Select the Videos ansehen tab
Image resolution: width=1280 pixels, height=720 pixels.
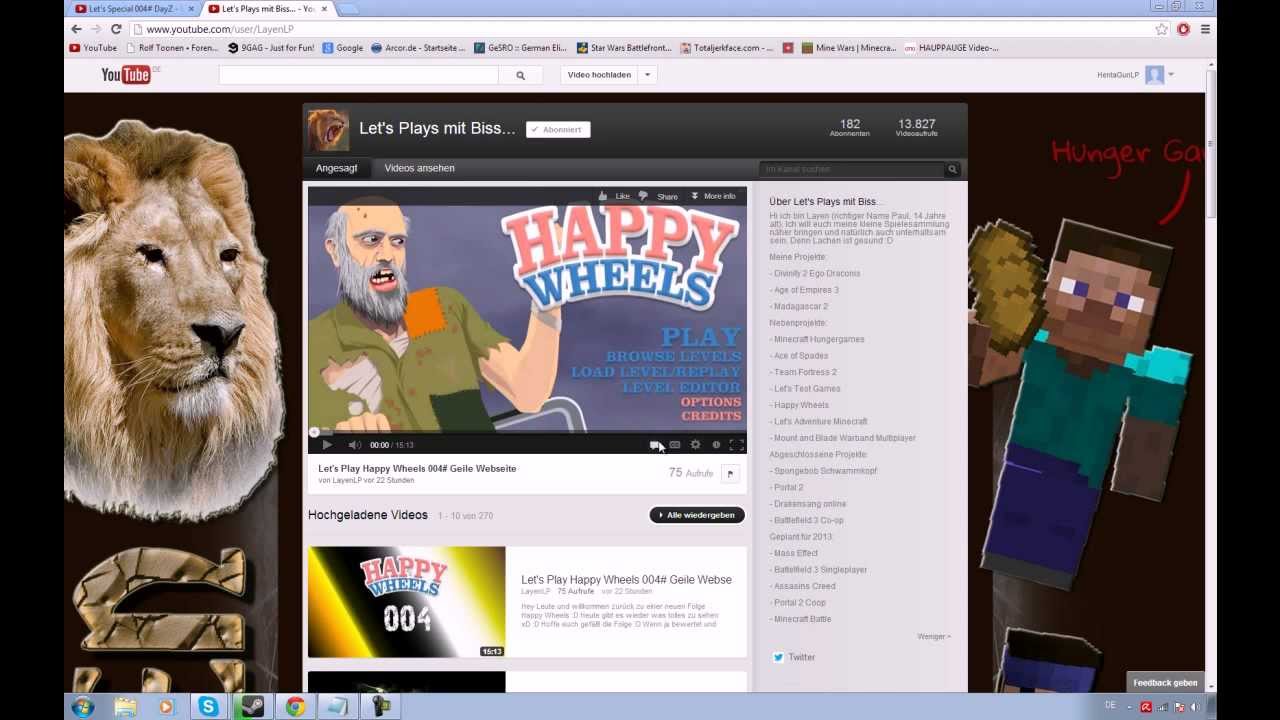tap(419, 168)
